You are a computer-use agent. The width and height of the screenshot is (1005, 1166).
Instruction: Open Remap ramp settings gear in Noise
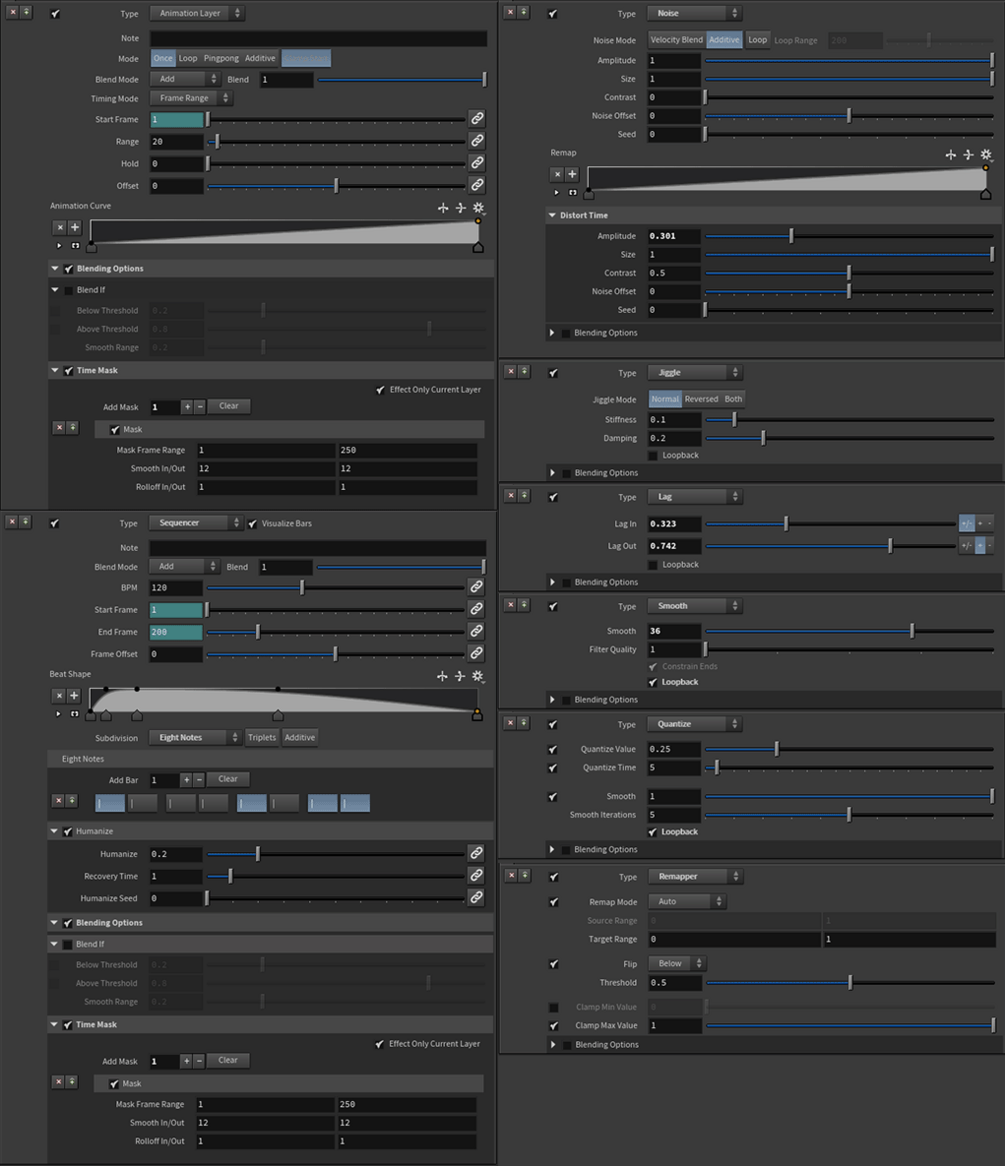click(x=986, y=155)
